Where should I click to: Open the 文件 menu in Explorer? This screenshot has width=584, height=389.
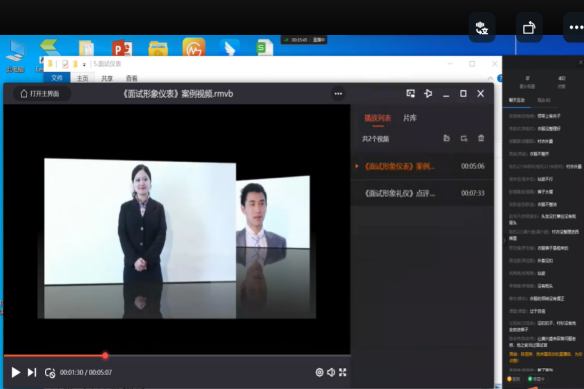(x=57, y=78)
